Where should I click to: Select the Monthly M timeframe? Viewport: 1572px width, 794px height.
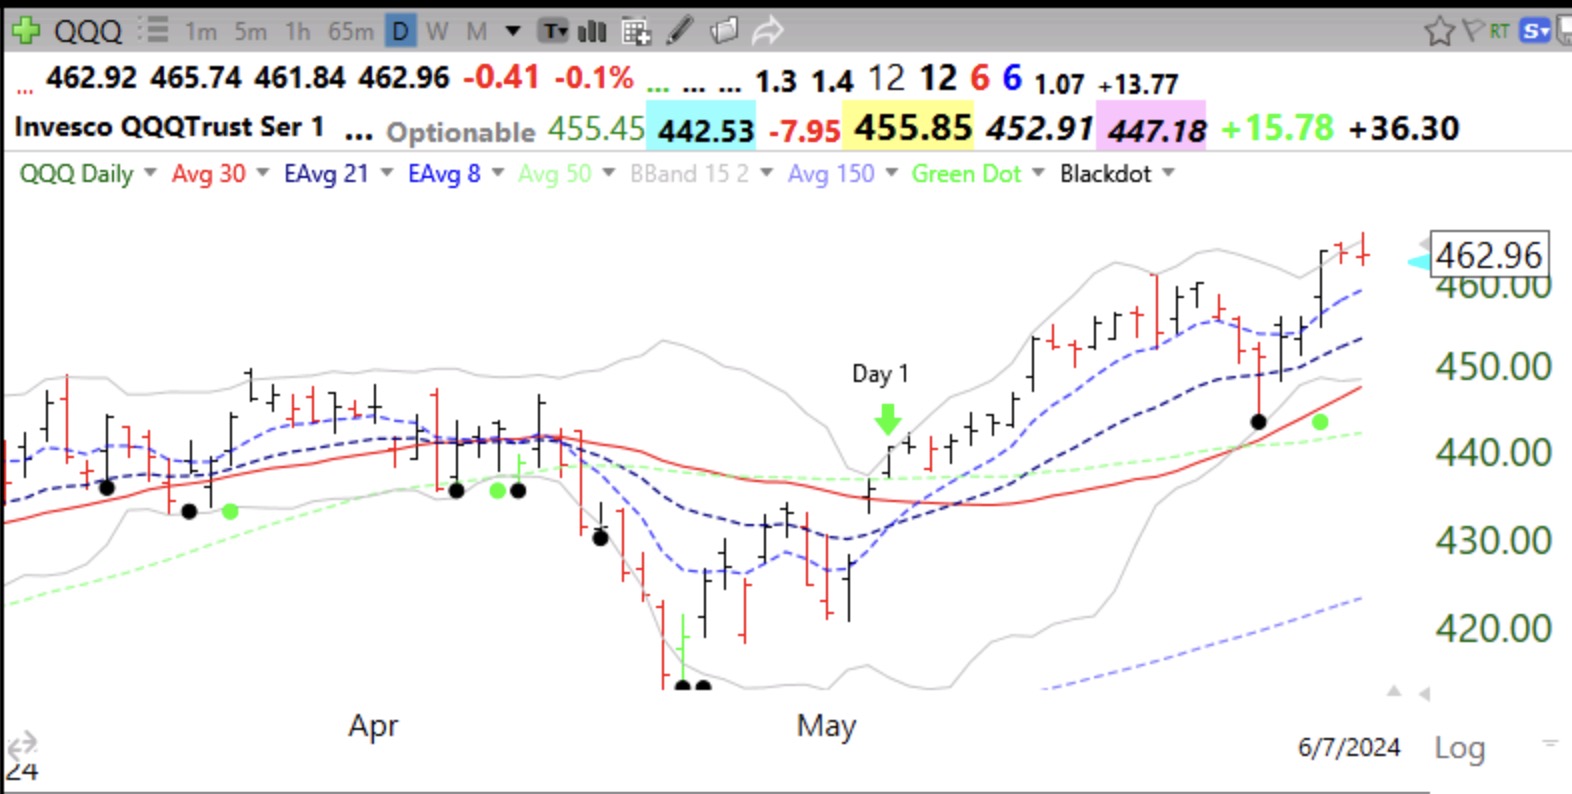click(x=477, y=32)
